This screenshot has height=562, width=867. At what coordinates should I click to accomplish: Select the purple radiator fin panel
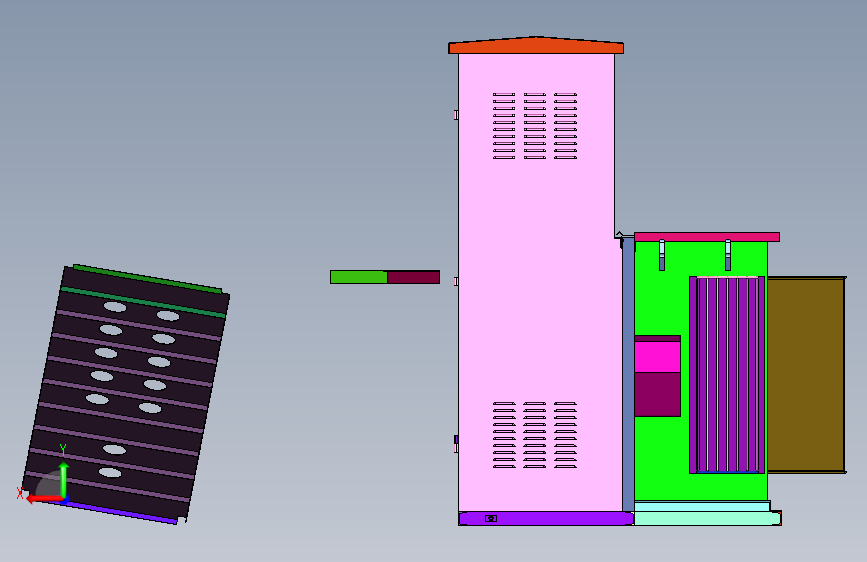[727, 375]
